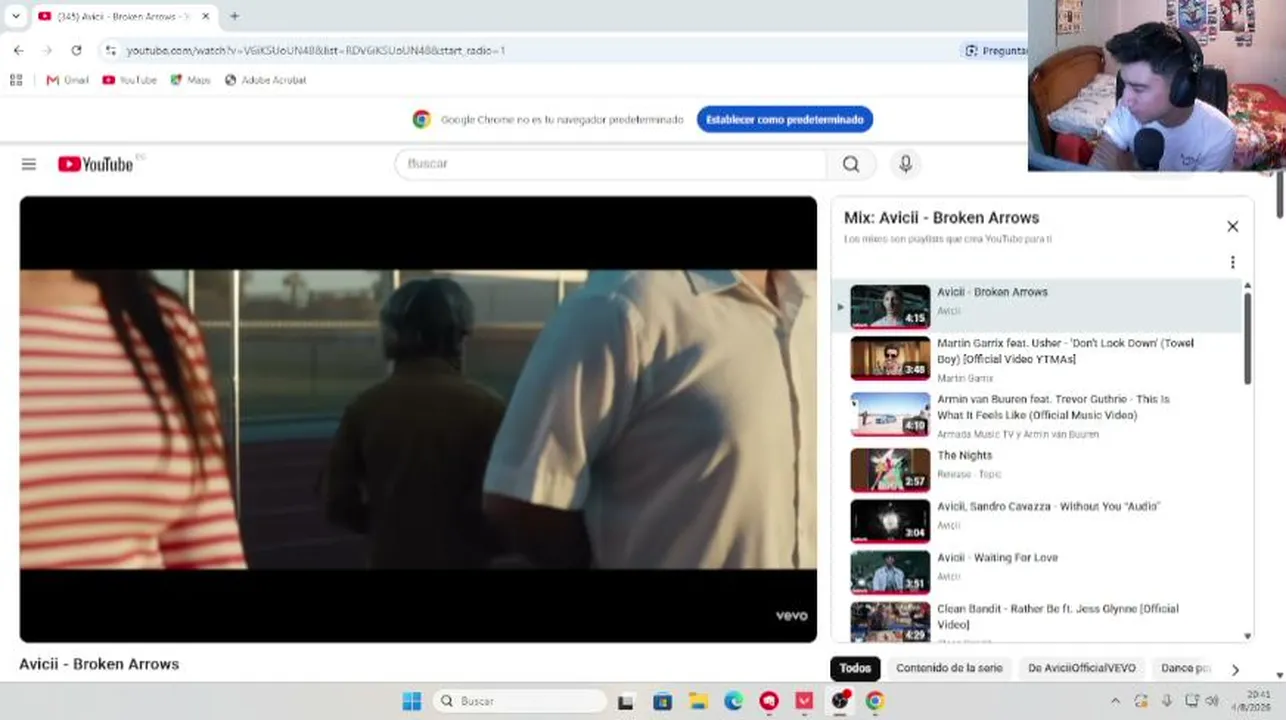This screenshot has height=720, width=1286.
Task: Play 'Avicii - Waiting For Love' thumbnail
Action: tap(890, 572)
